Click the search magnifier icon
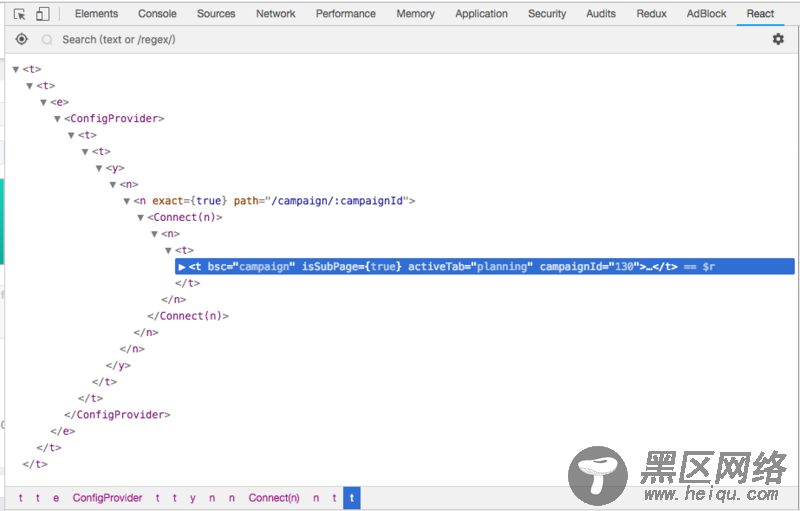800x511 pixels. coord(47,40)
